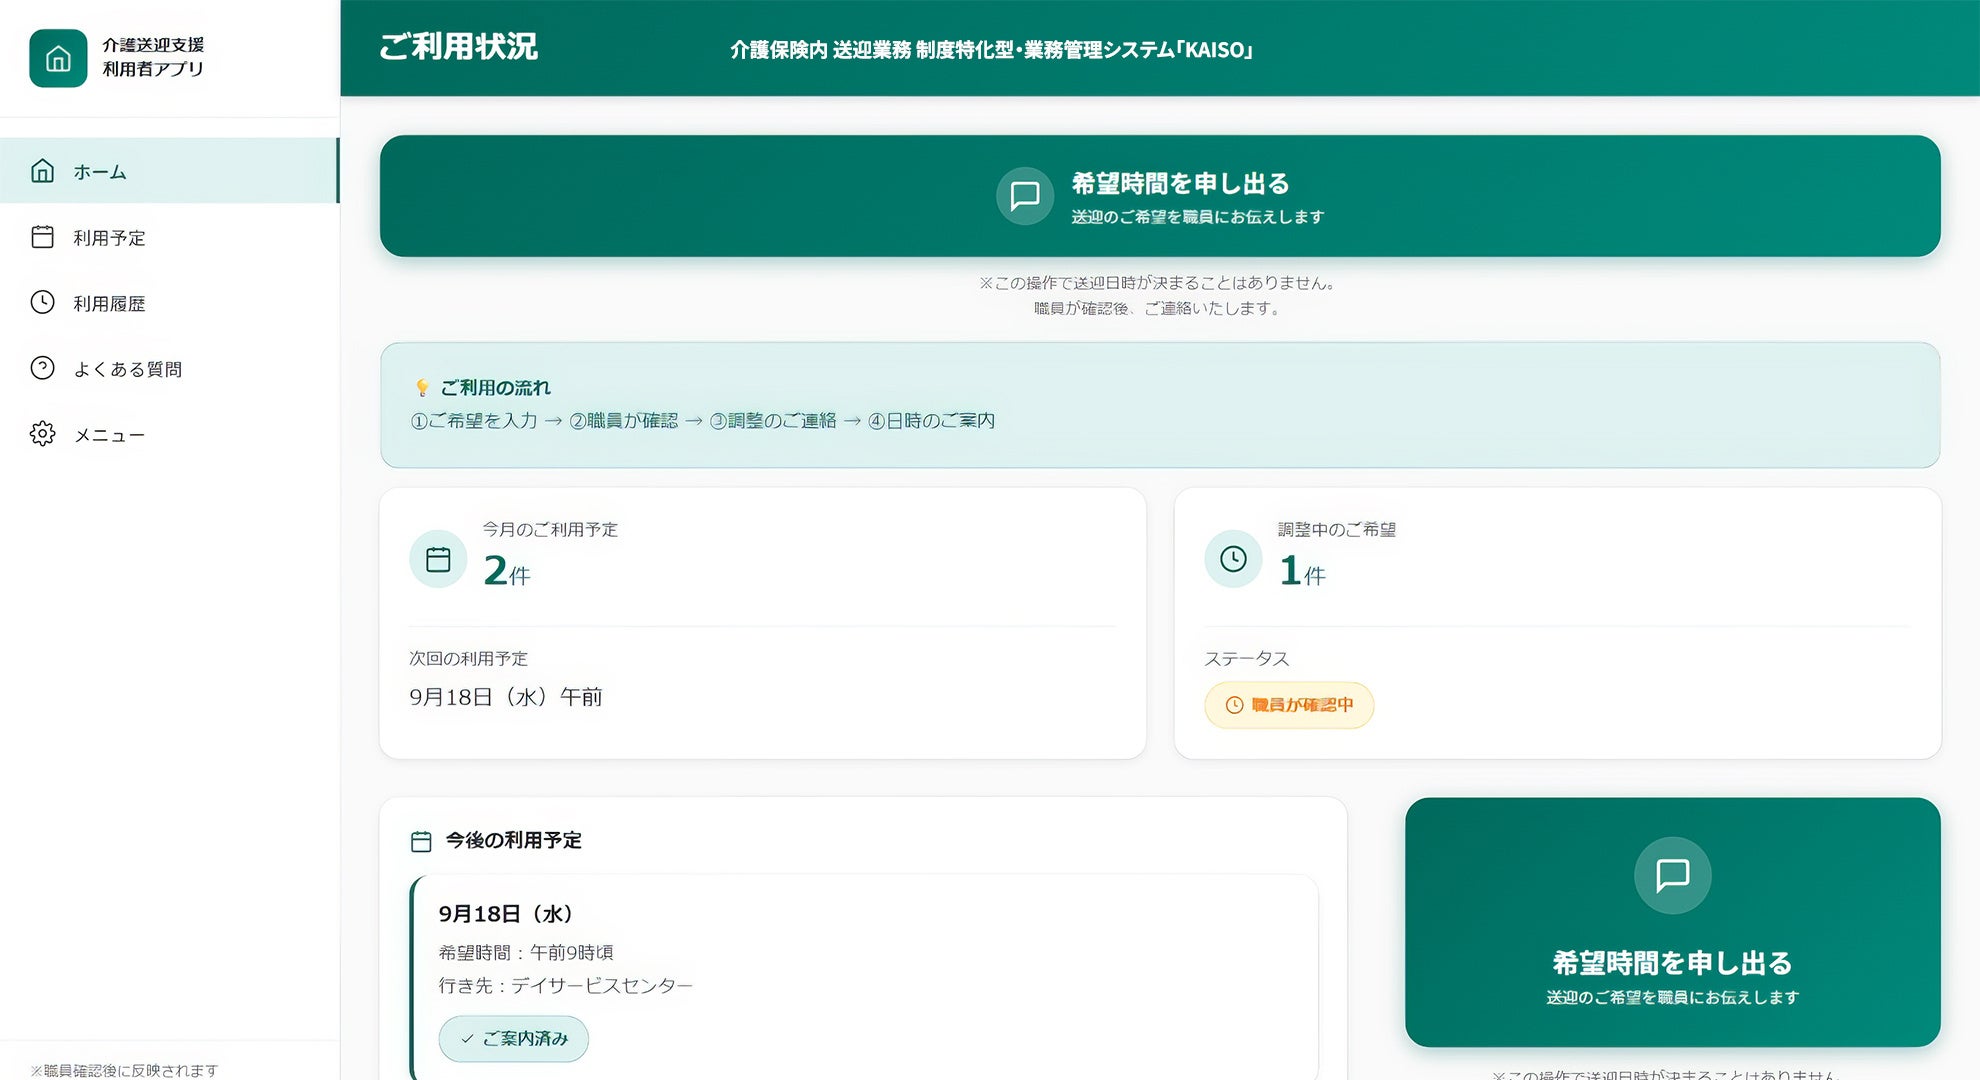The image size is (1980, 1080).
Task: Click the よくある質問 question mark icon
Action: click(x=42, y=368)
